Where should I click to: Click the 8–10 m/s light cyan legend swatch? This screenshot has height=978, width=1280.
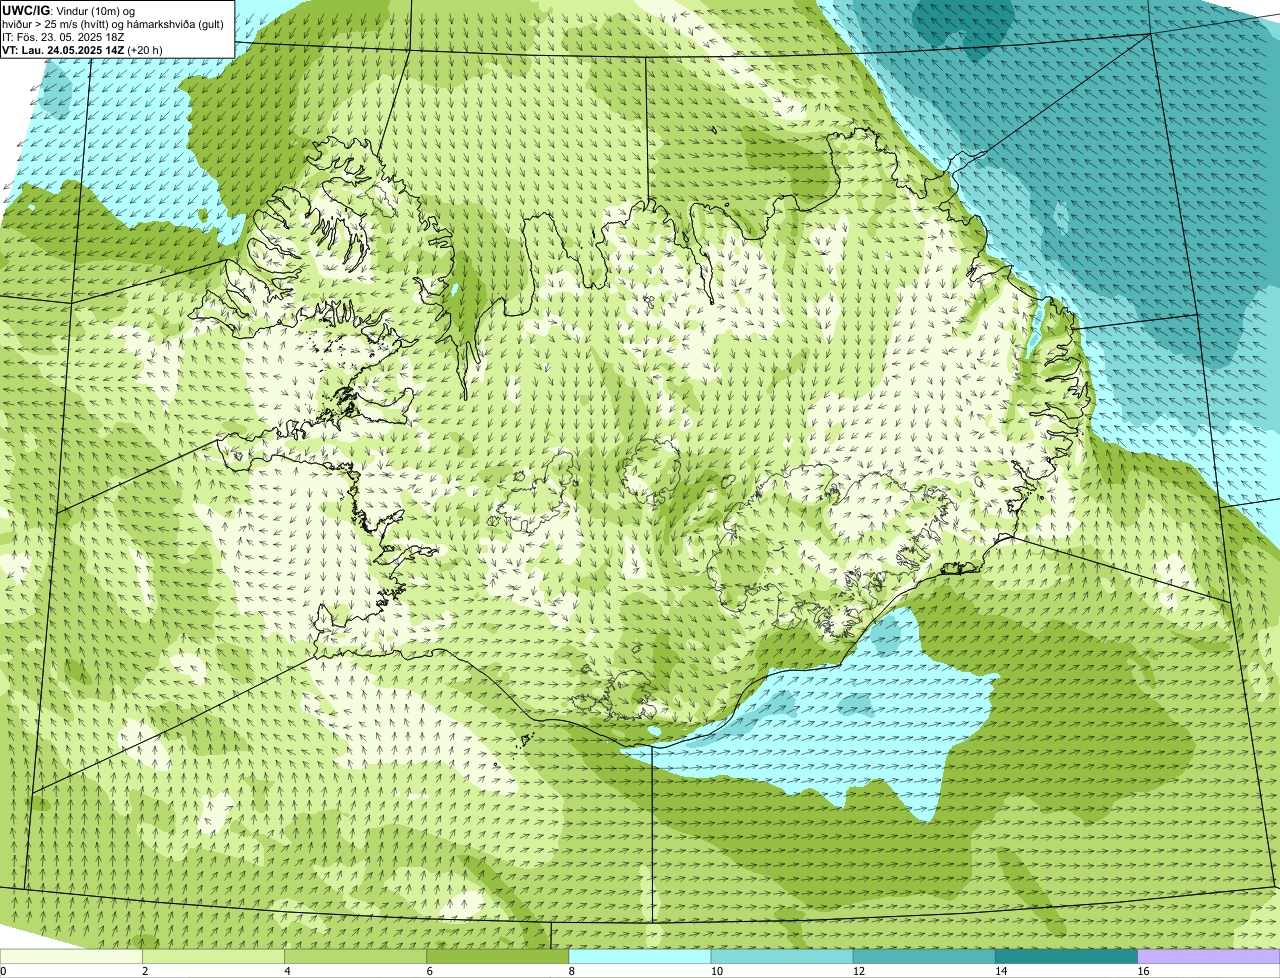pos(640,957)
